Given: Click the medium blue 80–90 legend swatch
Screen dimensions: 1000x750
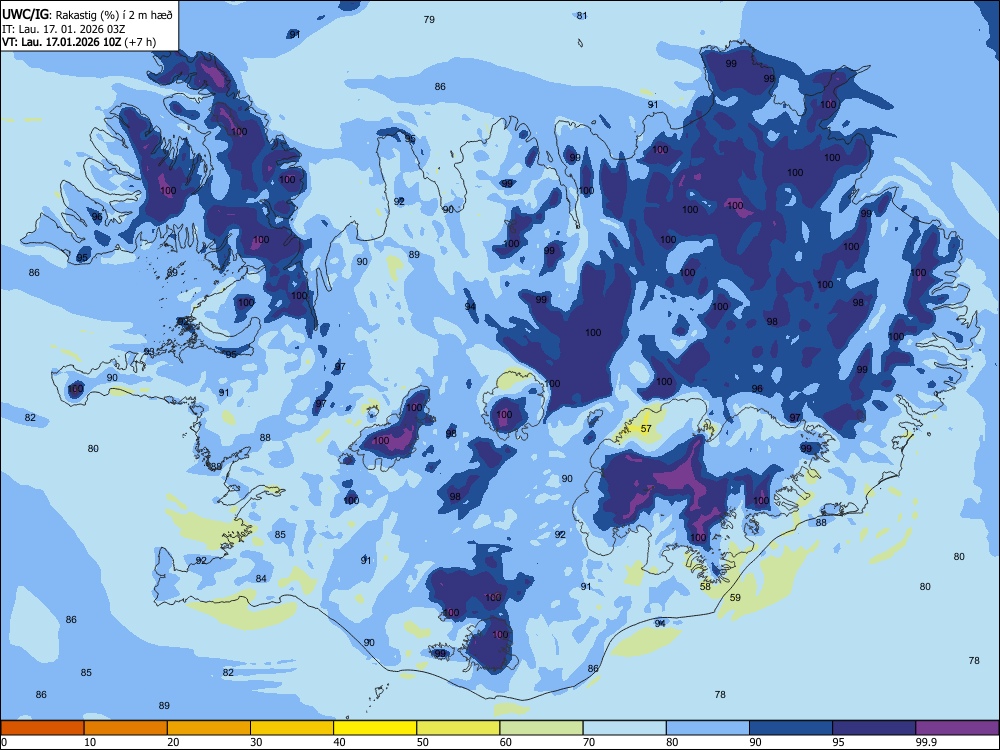Looking at the screenshot, I should (x=708, y=728).
